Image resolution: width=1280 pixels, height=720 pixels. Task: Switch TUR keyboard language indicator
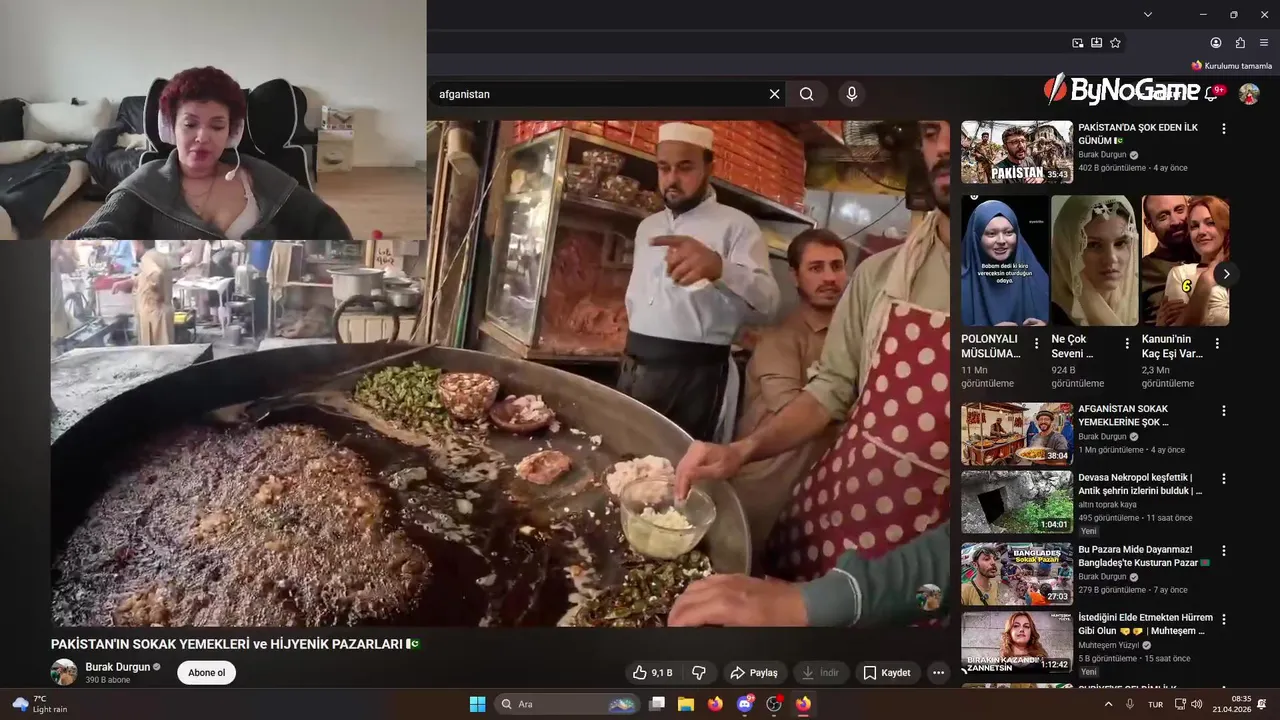point(1155,704)
